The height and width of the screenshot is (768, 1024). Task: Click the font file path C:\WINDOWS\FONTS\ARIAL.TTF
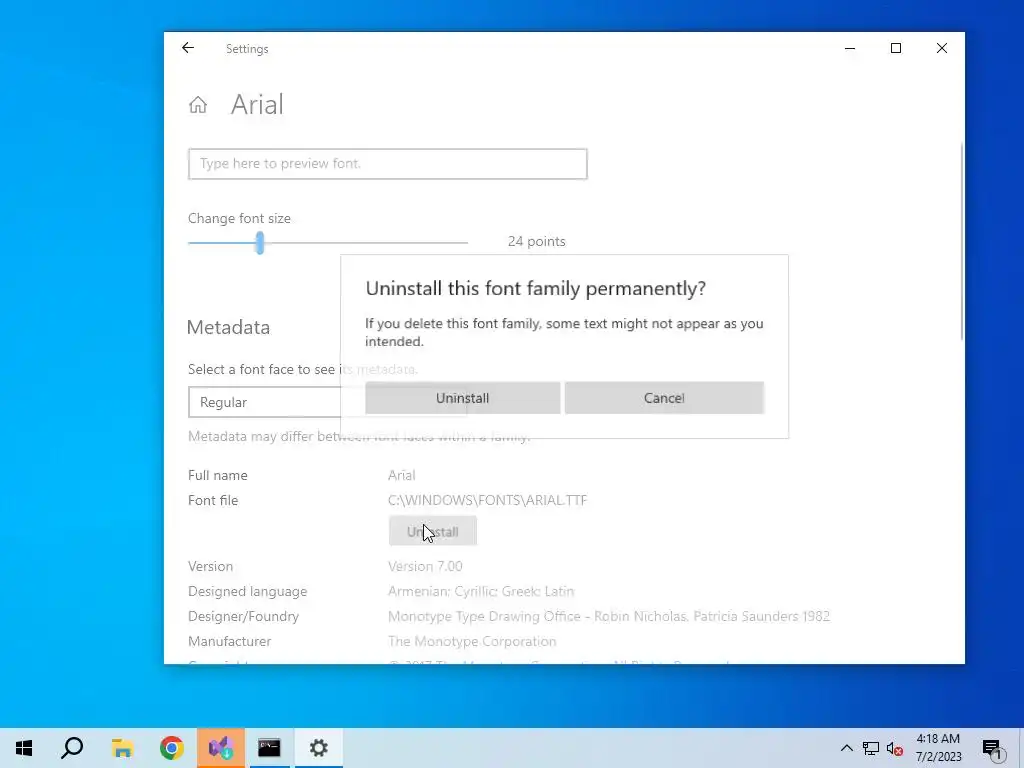487,500
